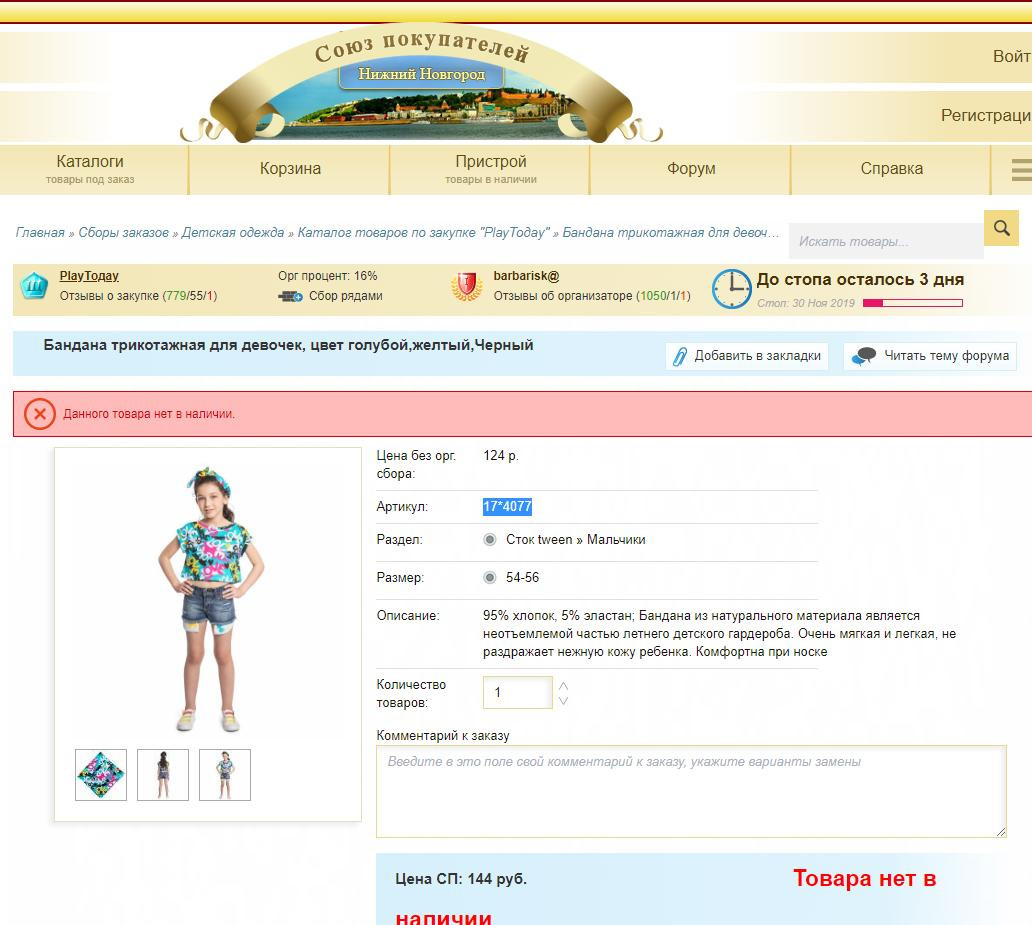Click the red error cross icon
This screenshot has width=1032, height=925.
(x=39, y=414)
